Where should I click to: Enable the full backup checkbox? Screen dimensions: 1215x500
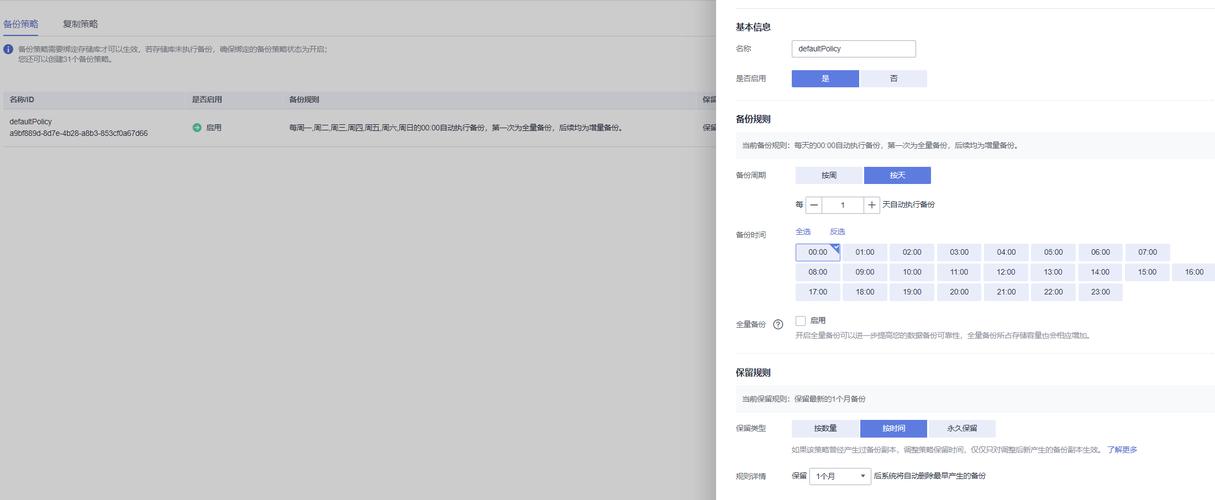pos(800,321)
